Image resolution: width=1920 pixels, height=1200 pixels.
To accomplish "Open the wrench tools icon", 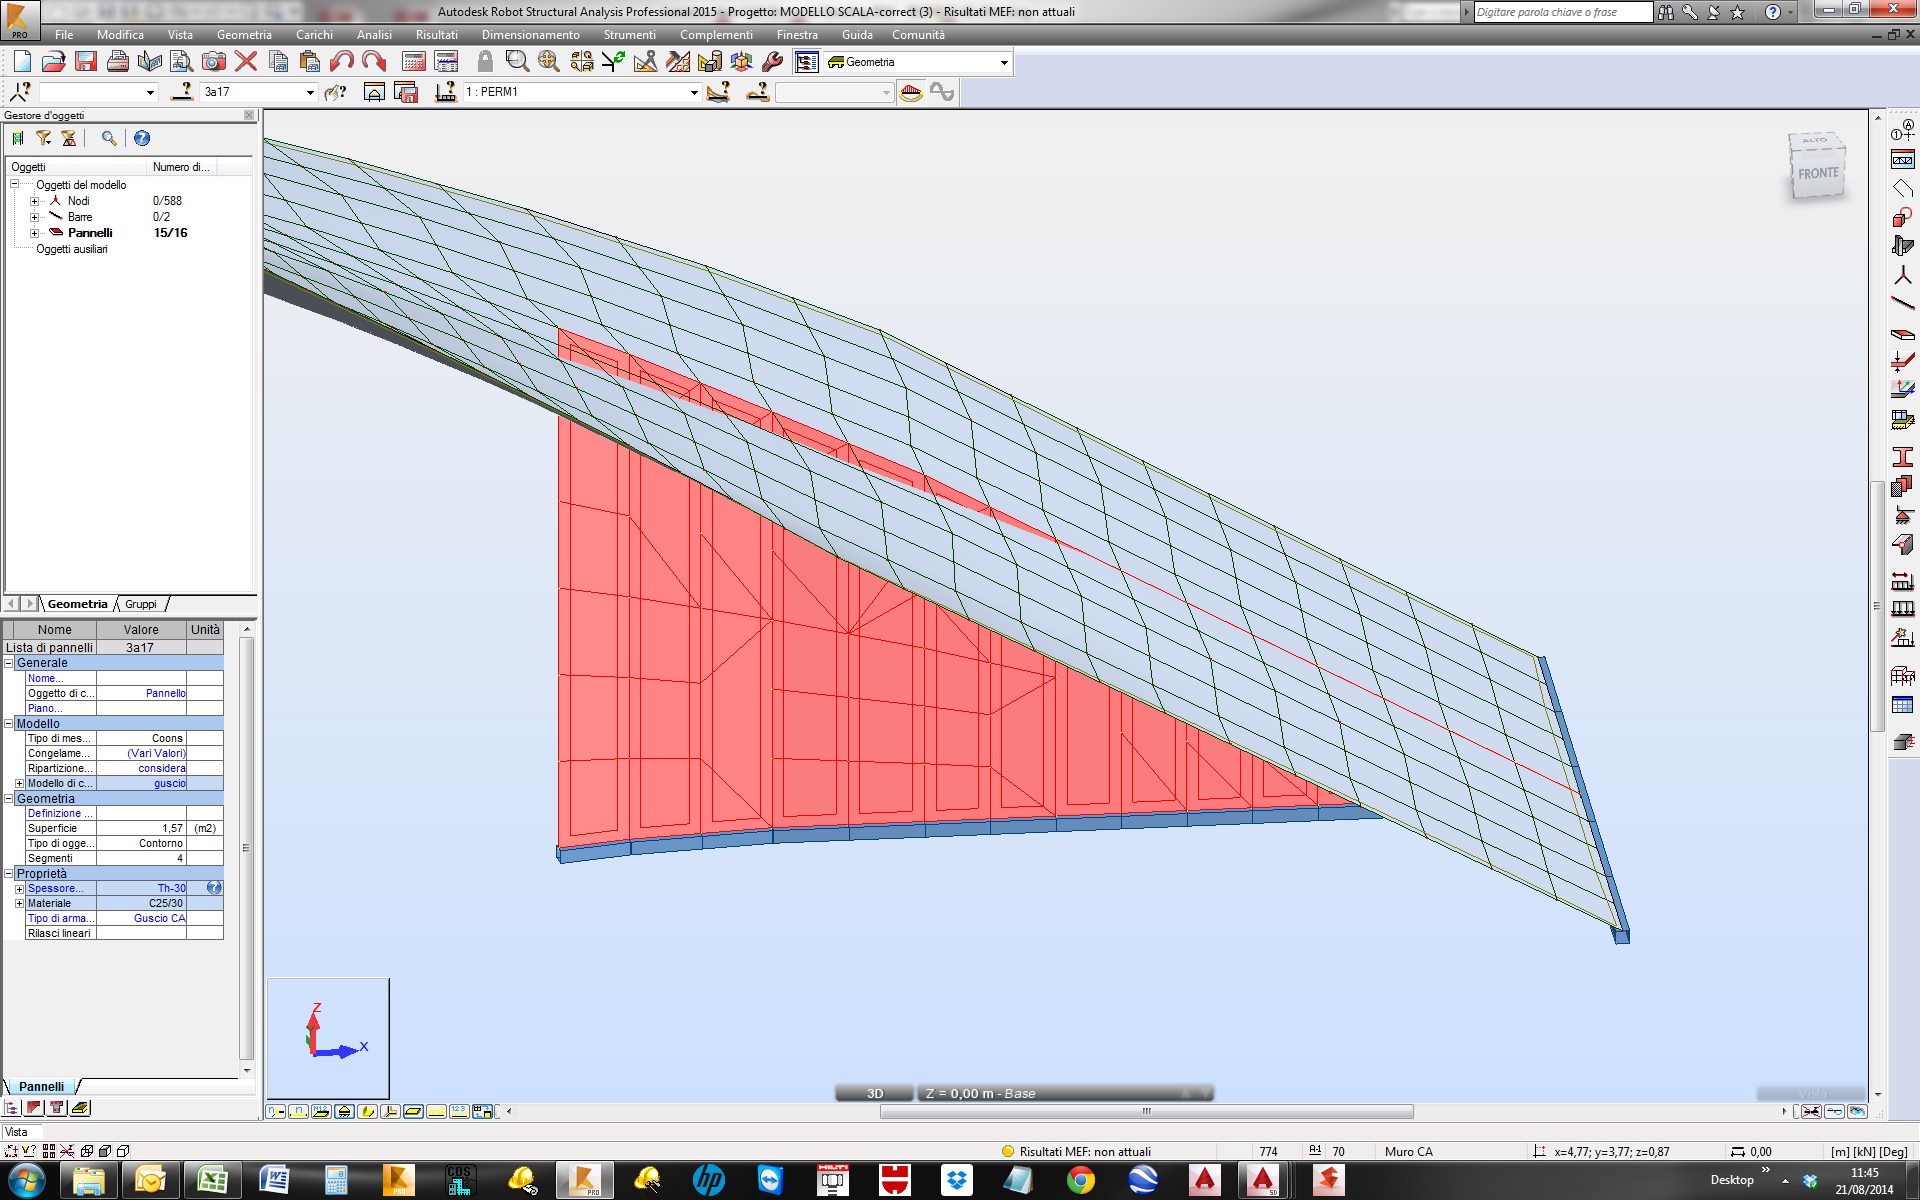I will pyautogui.click(x=773, y=62).
